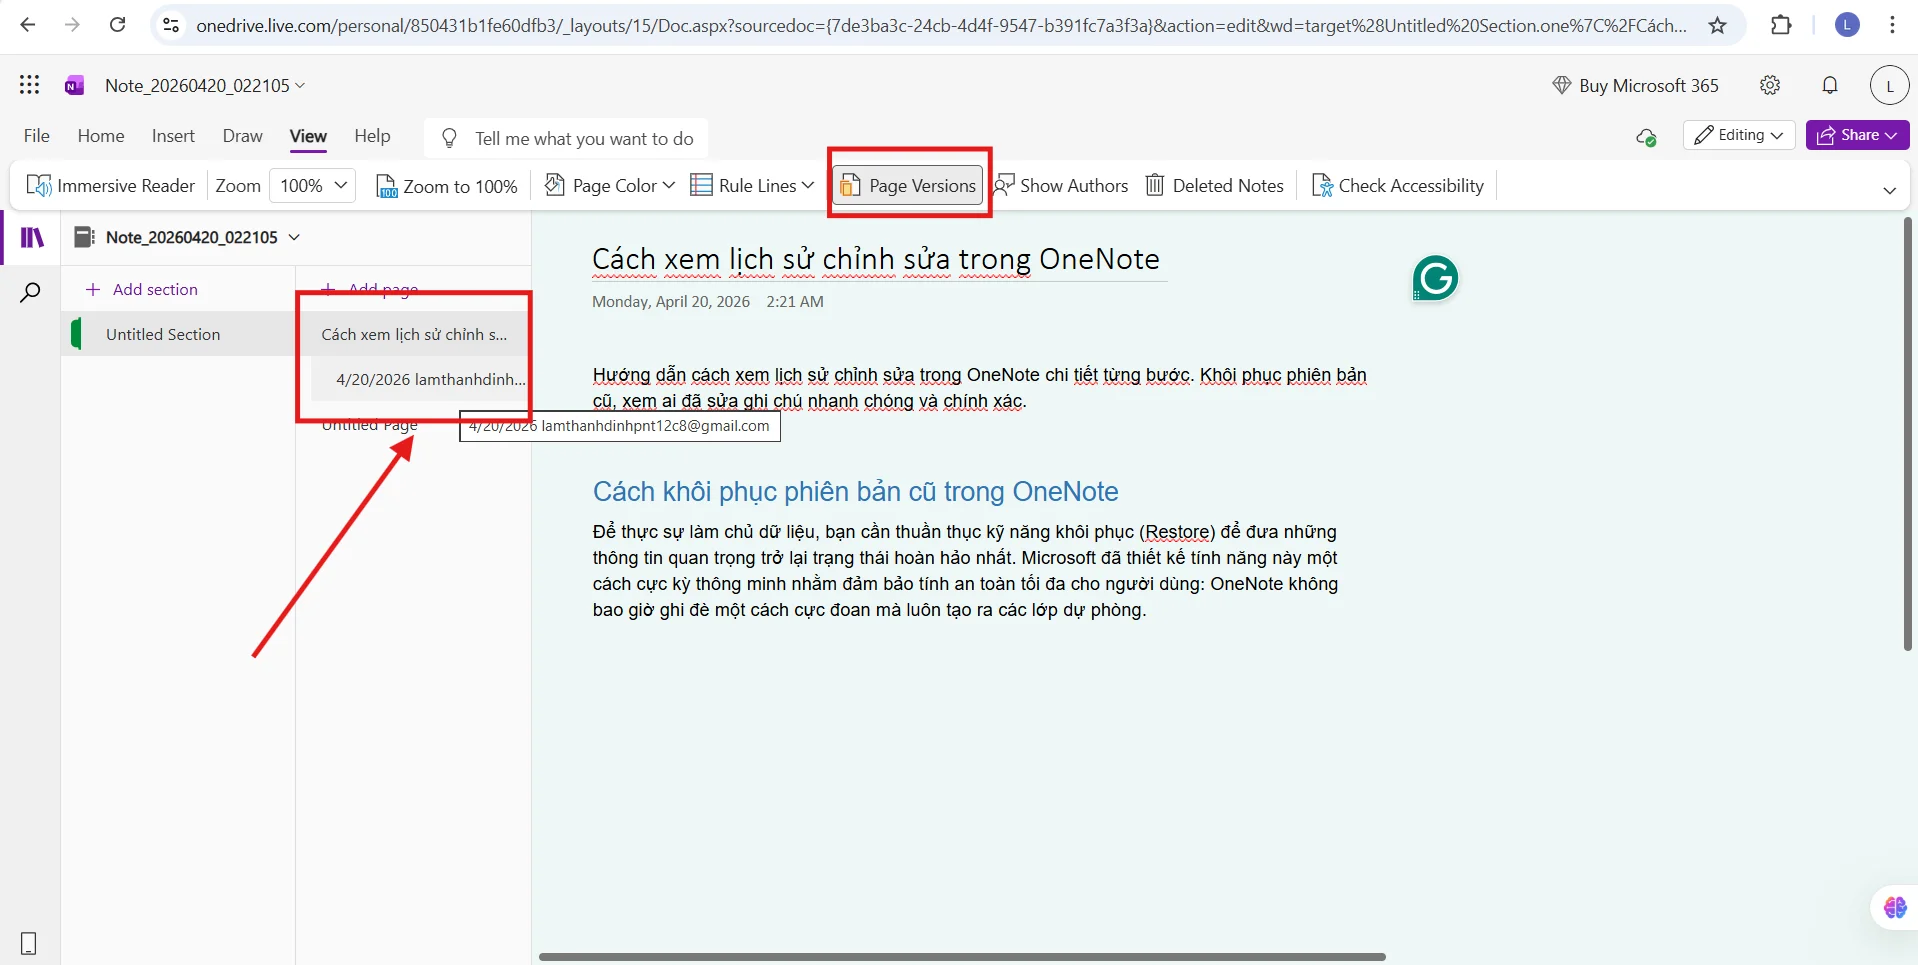The image size is (1918, 965).
Task: Click Buy Microsoft 365 link
Action: 1635,85
